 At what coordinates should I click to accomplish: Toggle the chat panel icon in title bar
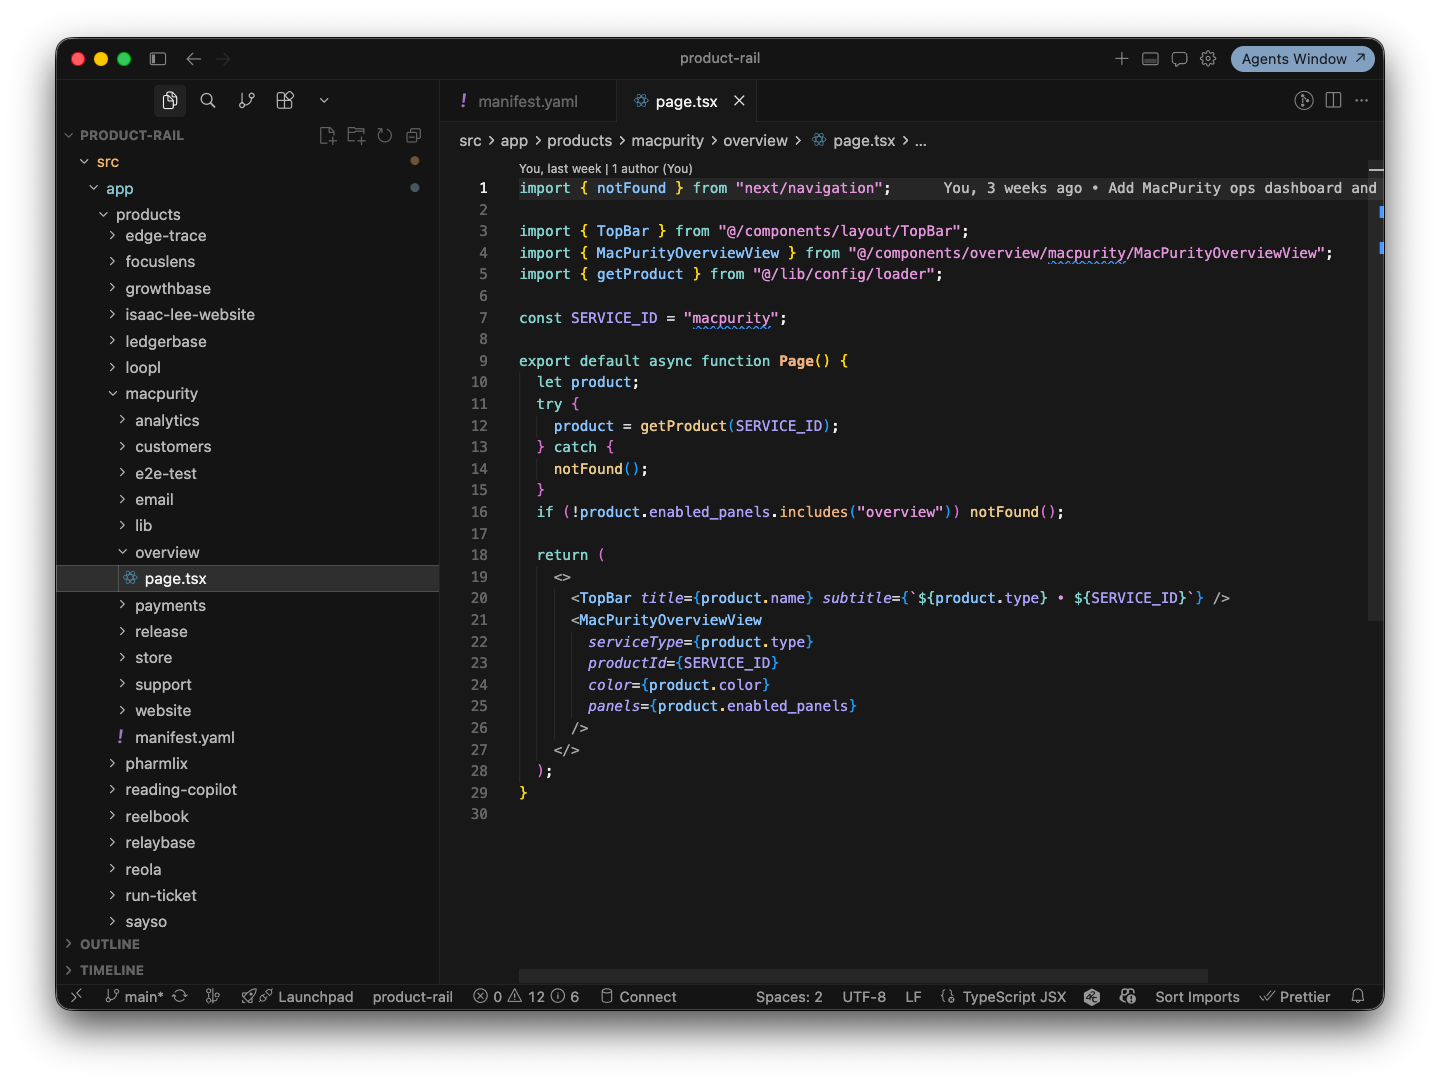(1179, 59)
